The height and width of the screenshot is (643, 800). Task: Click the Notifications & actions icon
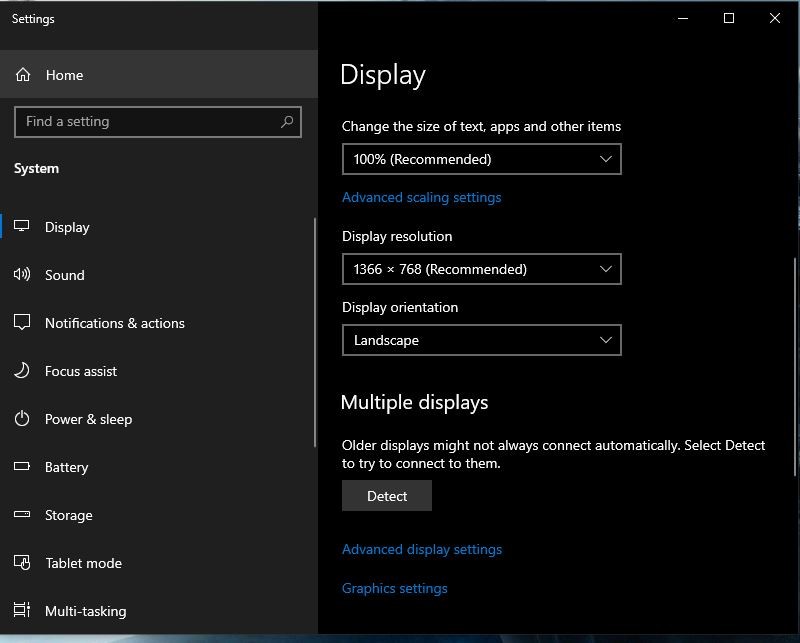tap(22, 323)
